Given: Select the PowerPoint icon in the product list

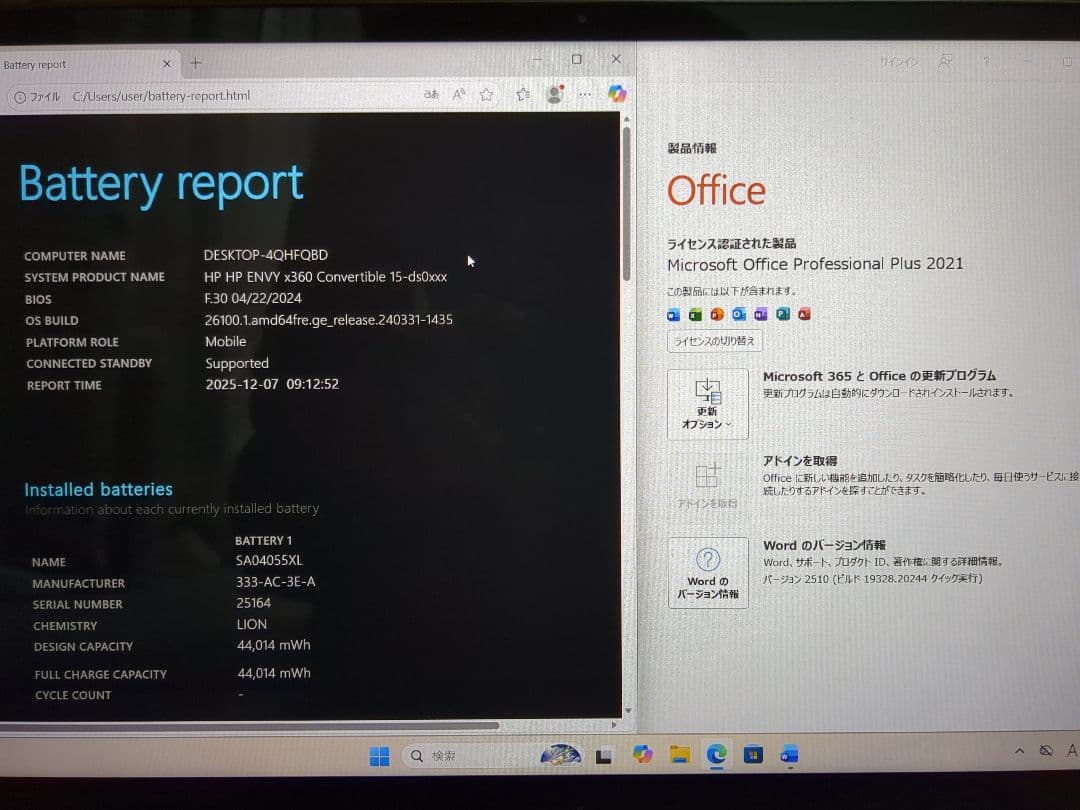Looking at the screenshot, I should 717,314.
